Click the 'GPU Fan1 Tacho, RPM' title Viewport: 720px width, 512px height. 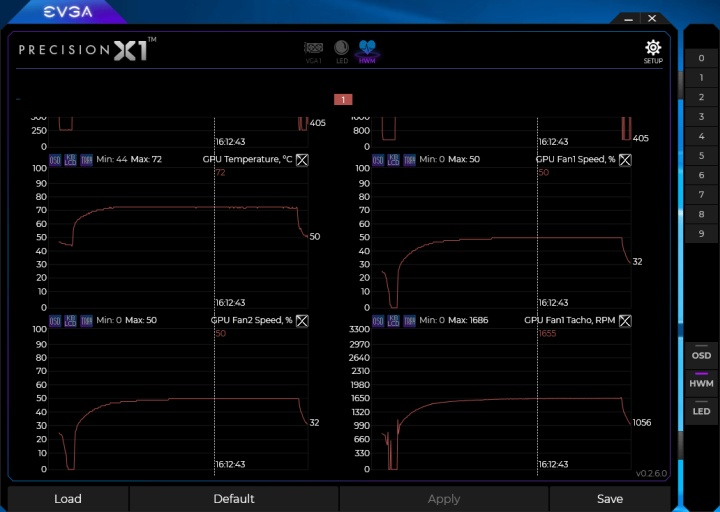tap(570, 320)
